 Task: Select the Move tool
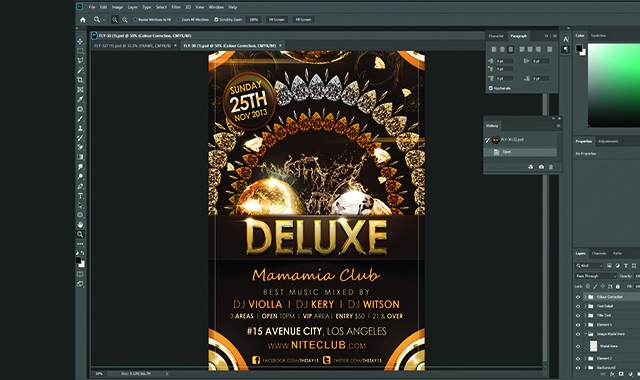[x=80, y=42]
